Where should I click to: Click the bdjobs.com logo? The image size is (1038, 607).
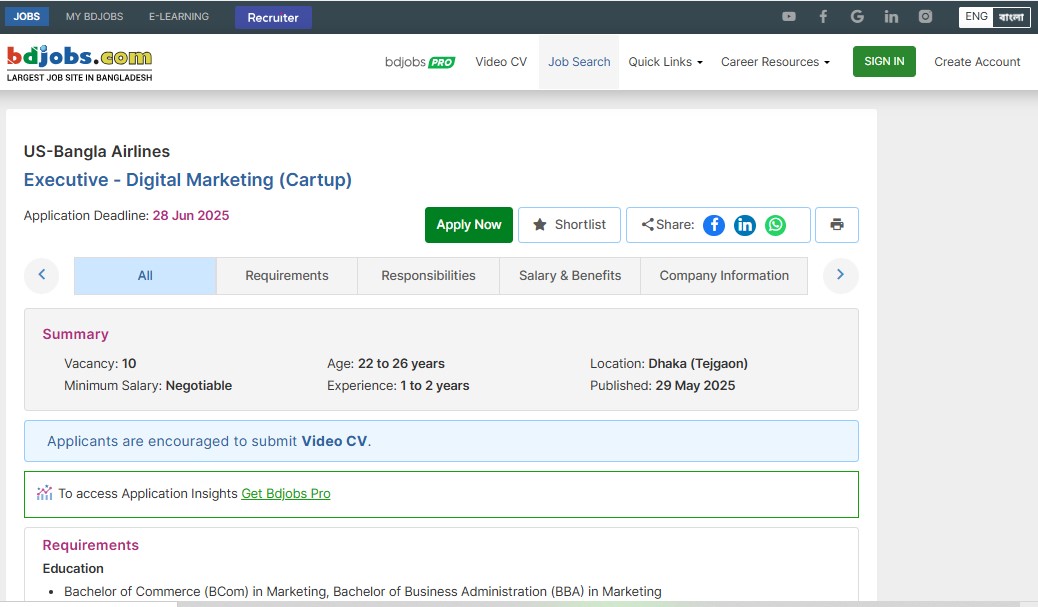click(79, 64)
